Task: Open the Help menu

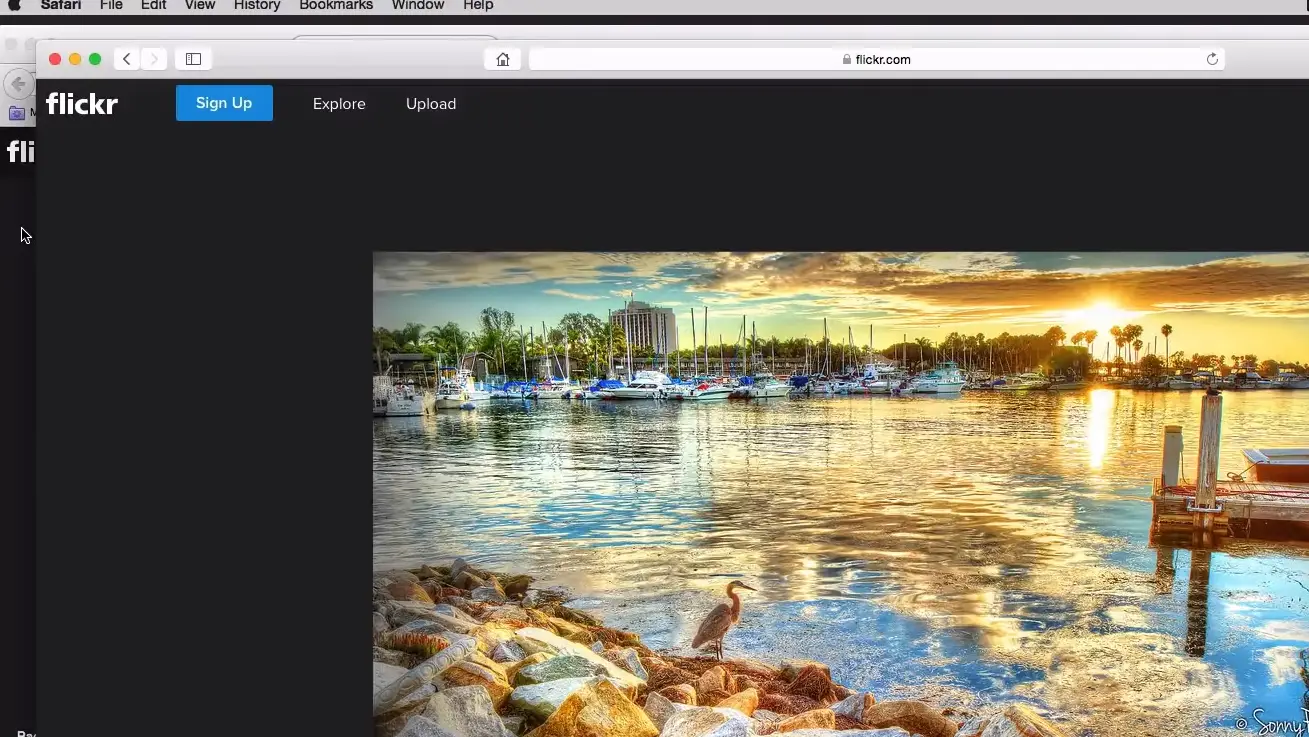Action: (x=478, y=6)
